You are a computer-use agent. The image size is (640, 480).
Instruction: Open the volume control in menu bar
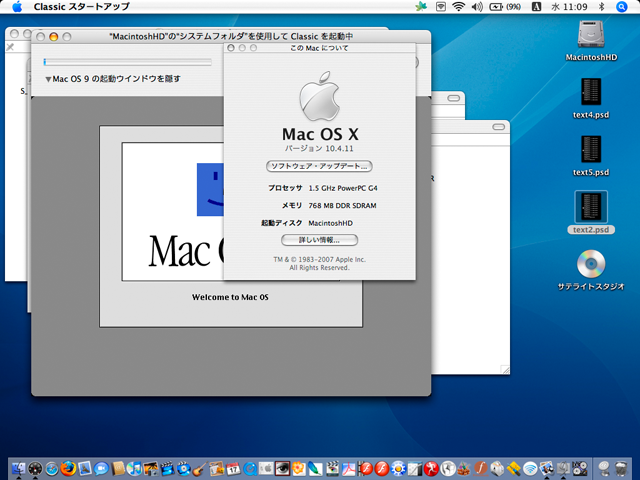coord(477,7)
